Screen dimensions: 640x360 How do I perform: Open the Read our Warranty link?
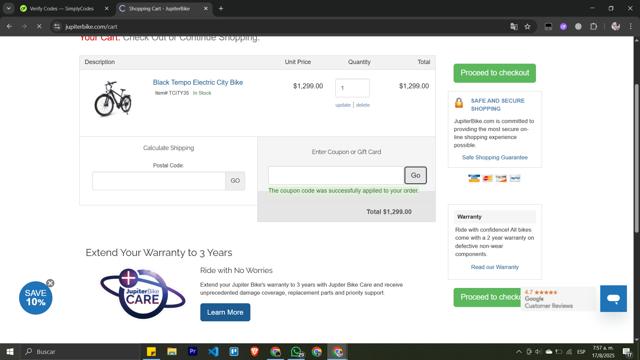[495, 267]
